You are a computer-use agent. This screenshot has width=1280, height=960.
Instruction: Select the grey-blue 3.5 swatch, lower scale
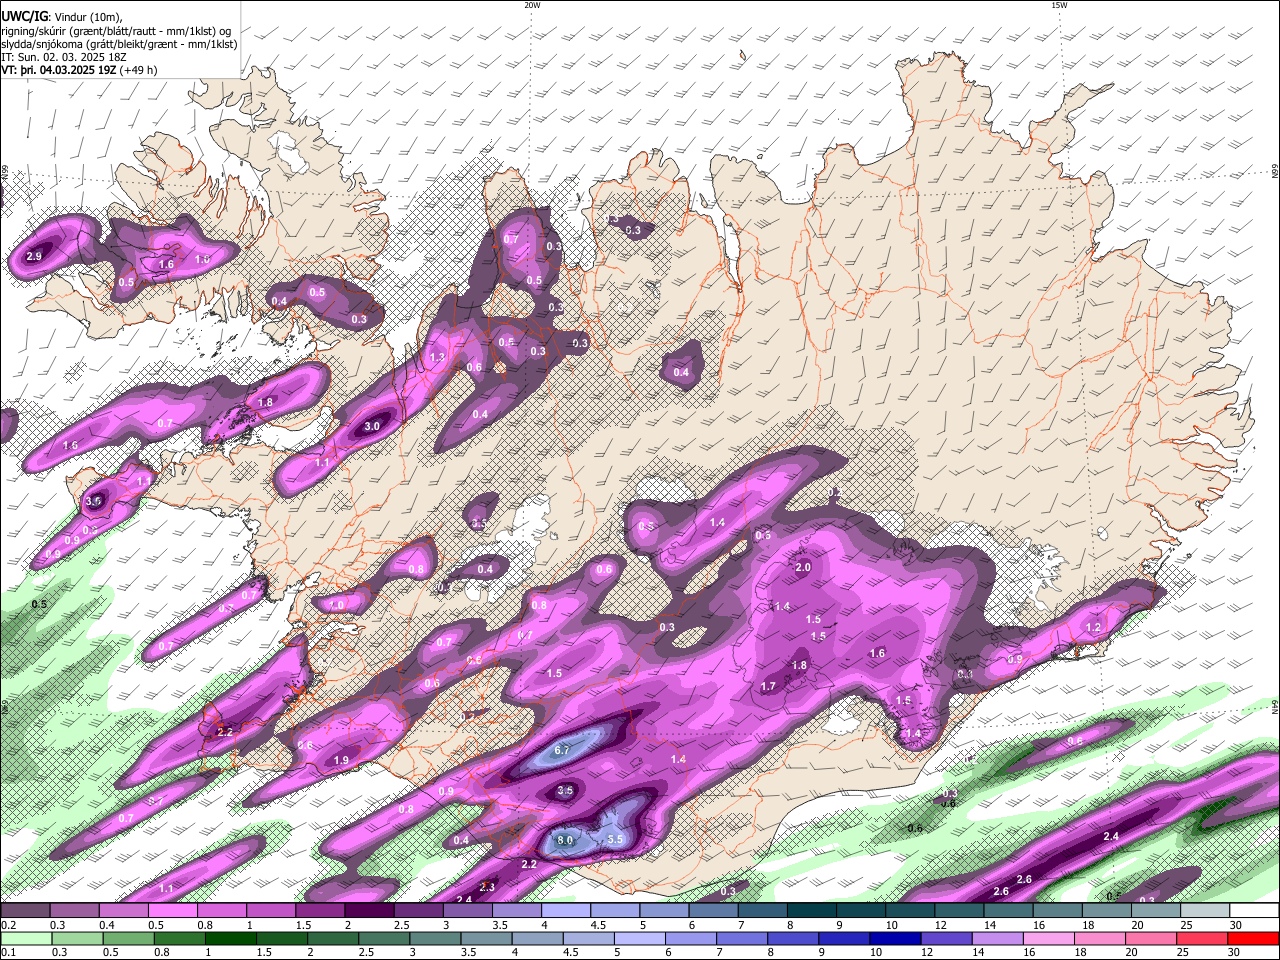486,939
